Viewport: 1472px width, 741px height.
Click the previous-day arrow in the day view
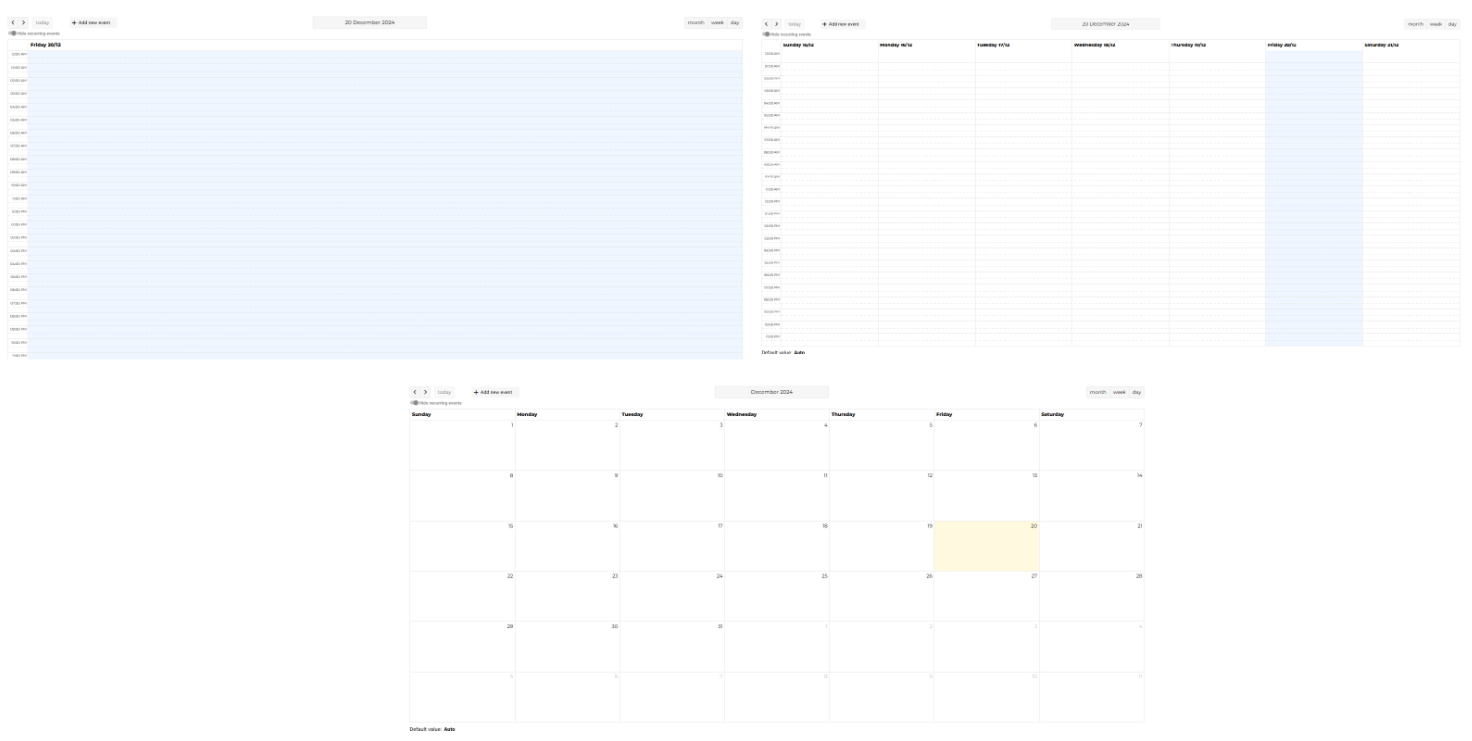pos(14,22)
